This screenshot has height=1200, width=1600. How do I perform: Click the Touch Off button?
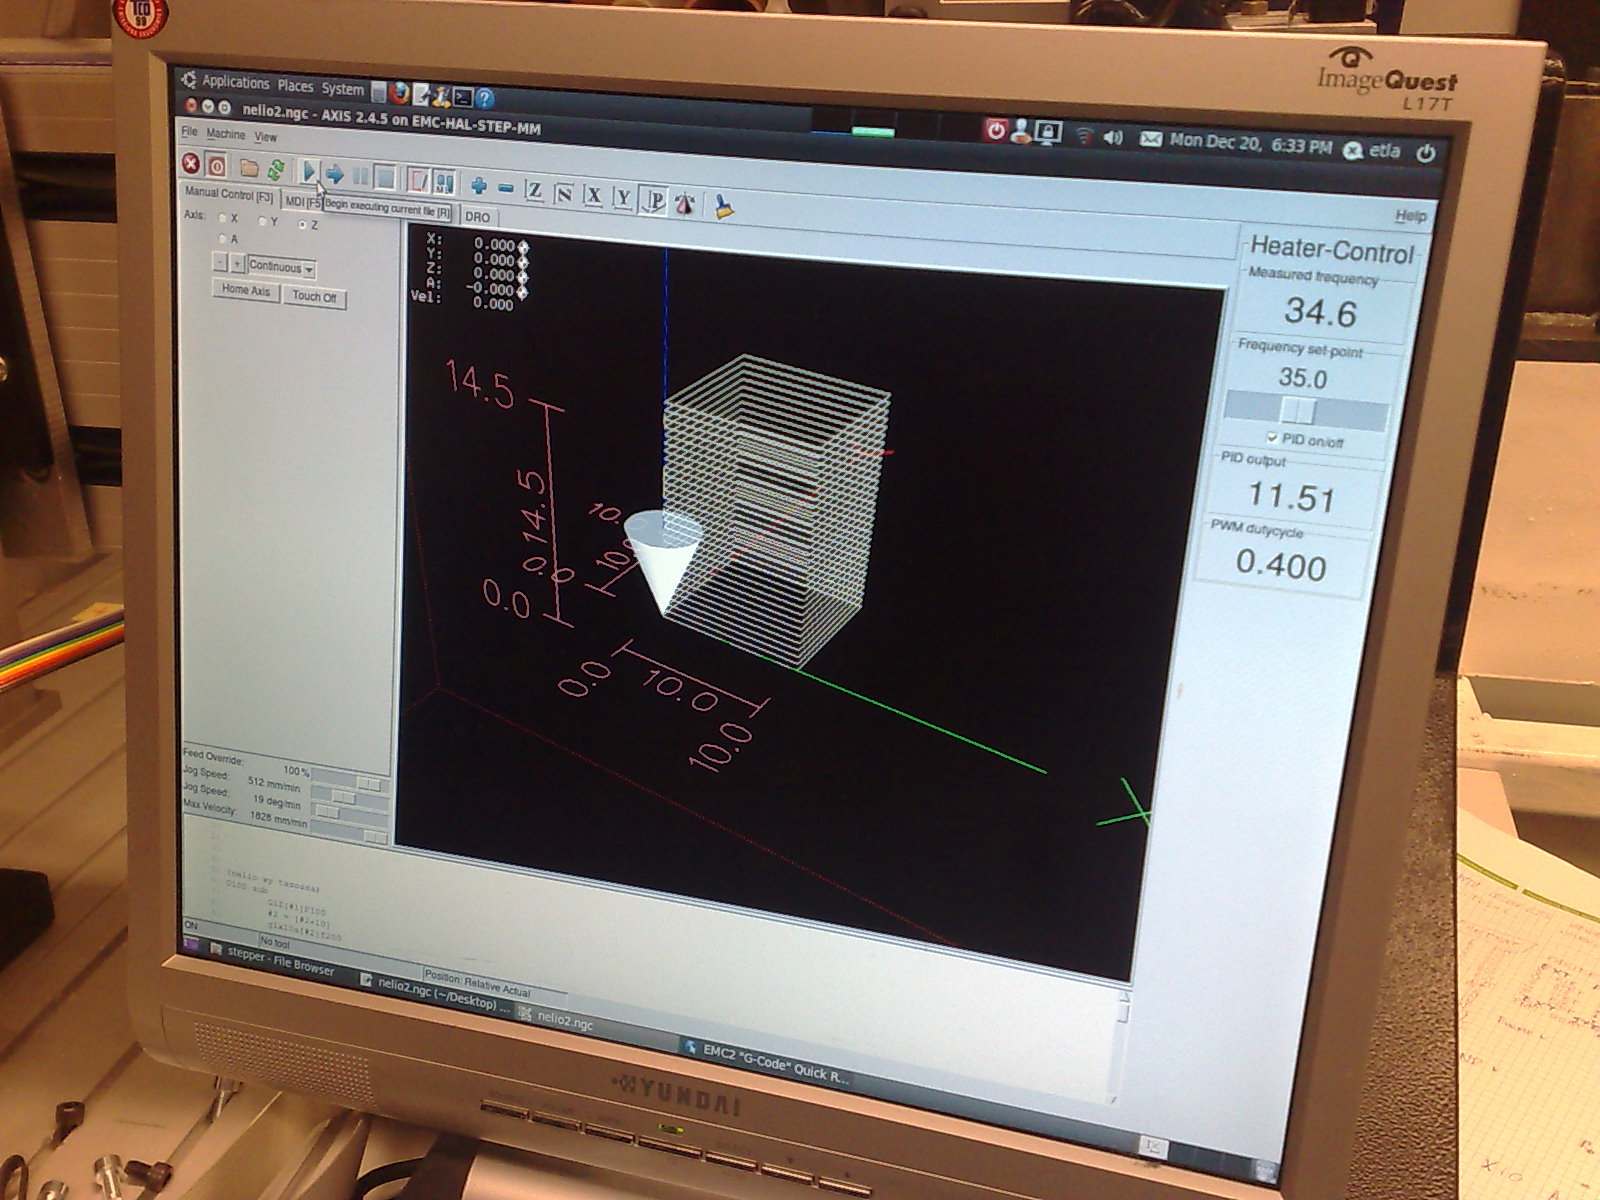coord(314,297)
